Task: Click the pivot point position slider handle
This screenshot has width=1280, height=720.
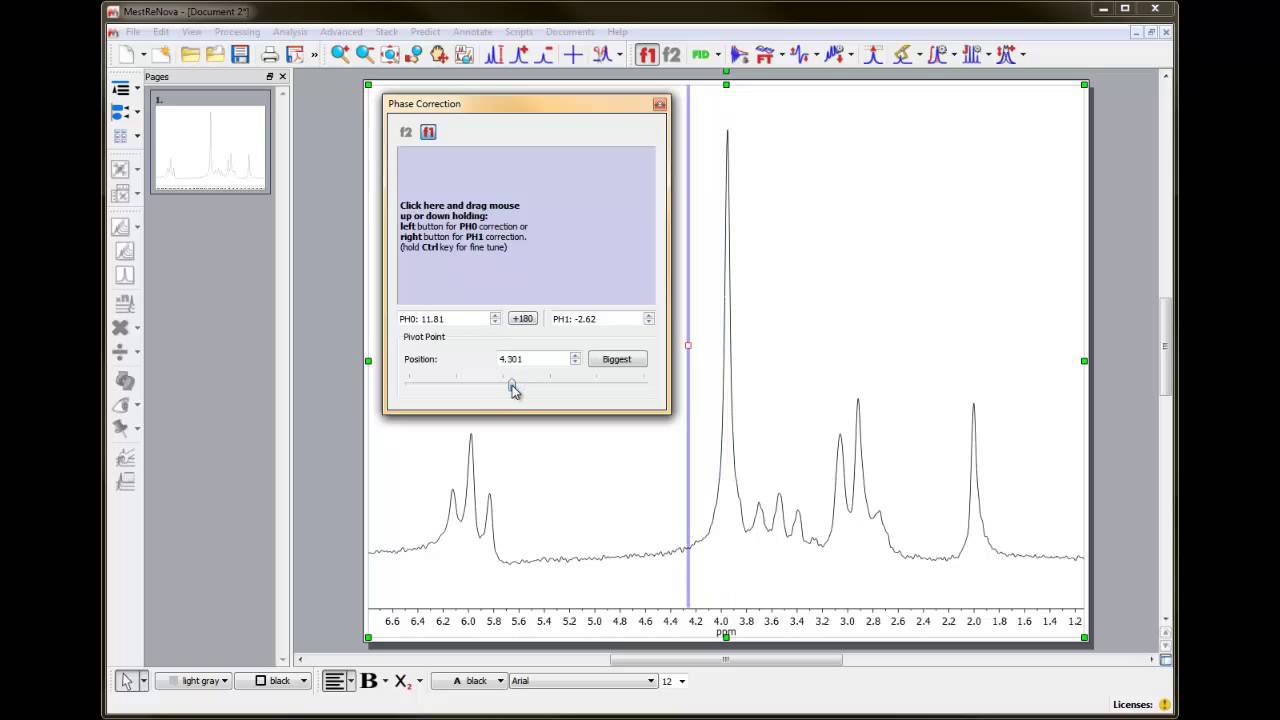Action: tap(512, 382)
